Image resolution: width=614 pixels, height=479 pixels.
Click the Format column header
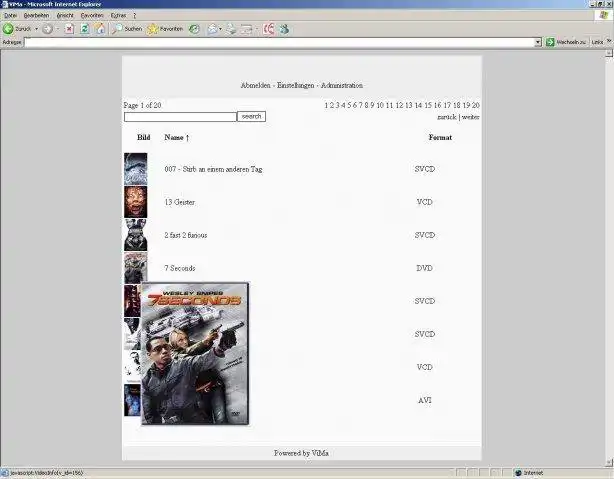click(x=440, y=137)
